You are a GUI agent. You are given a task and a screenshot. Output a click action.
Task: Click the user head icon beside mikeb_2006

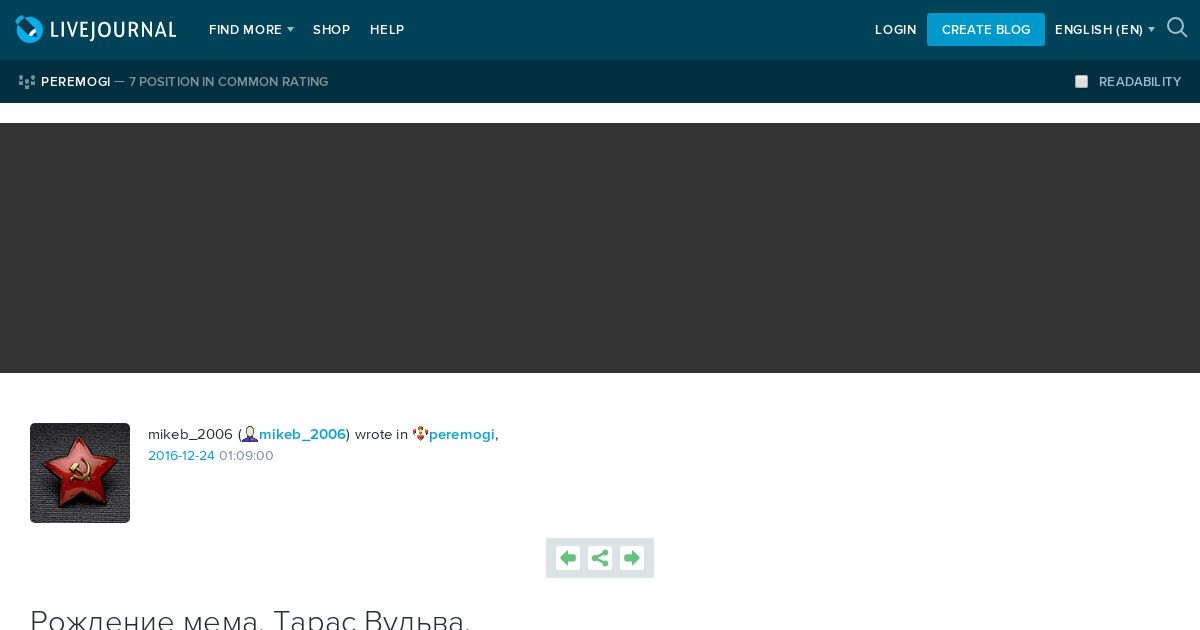250,434
